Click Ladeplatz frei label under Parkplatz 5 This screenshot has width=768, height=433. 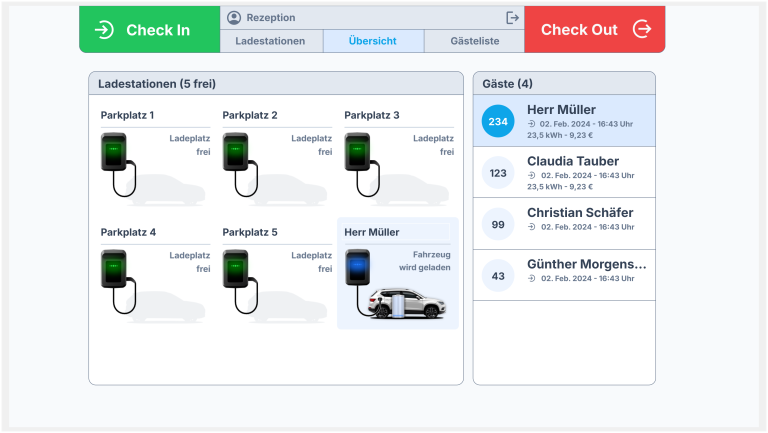coord(312,262)
